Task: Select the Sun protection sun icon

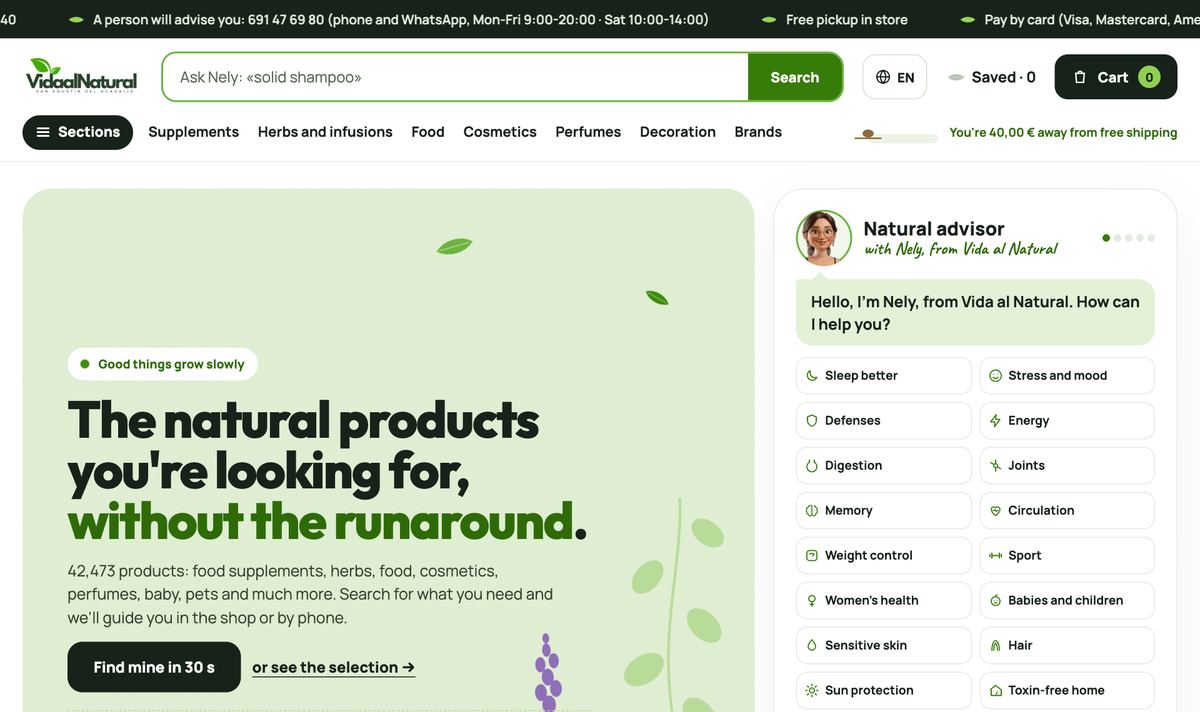Action: point(812,691)
